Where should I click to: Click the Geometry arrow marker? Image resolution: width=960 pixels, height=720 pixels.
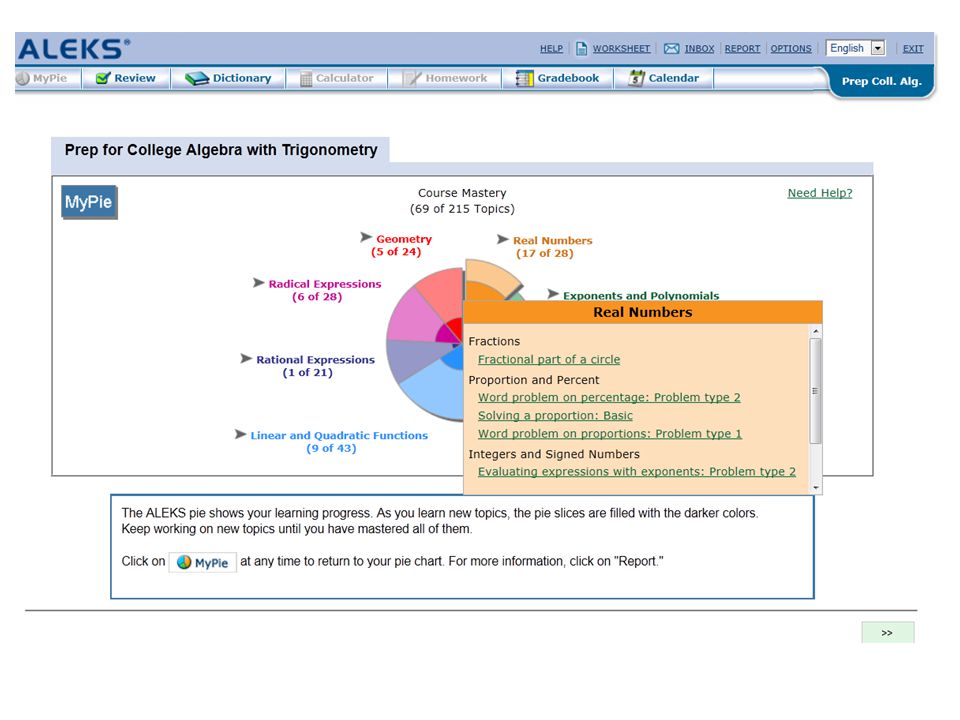pyautogui.click(x=366, y=237)
